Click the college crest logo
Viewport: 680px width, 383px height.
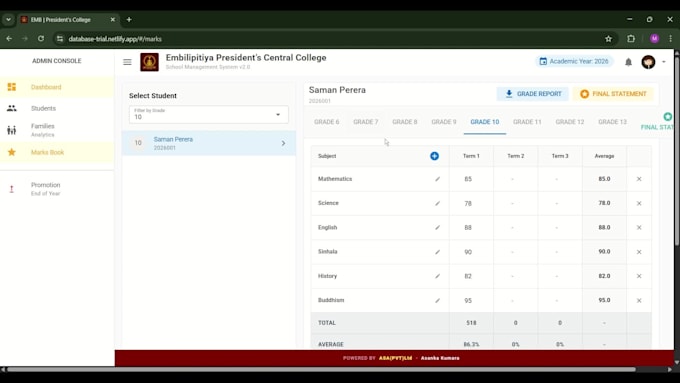[149, 62]
